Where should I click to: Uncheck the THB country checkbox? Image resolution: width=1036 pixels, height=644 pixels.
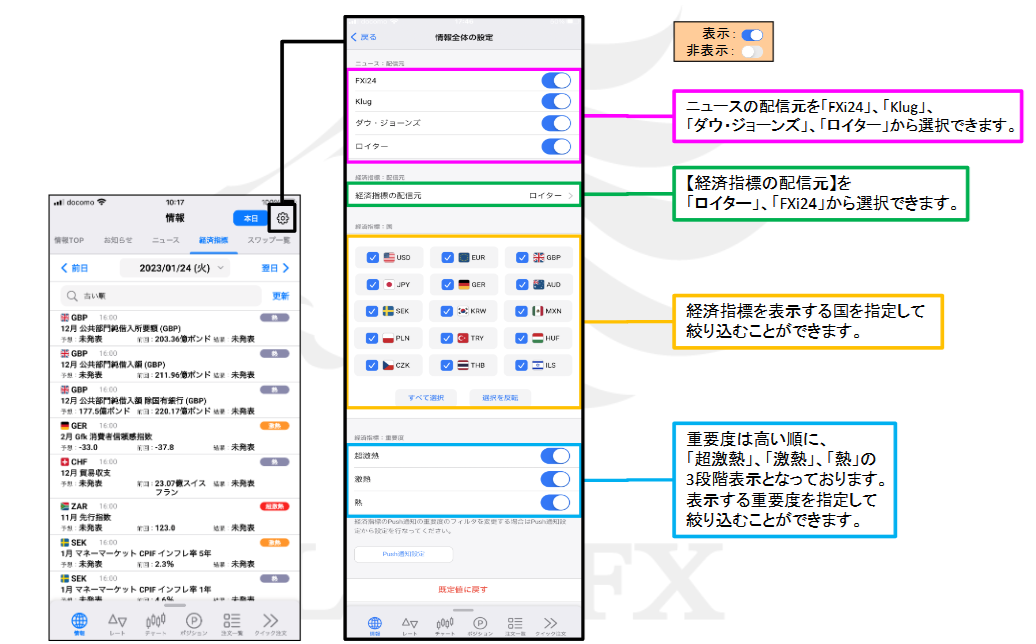[447, 365]
